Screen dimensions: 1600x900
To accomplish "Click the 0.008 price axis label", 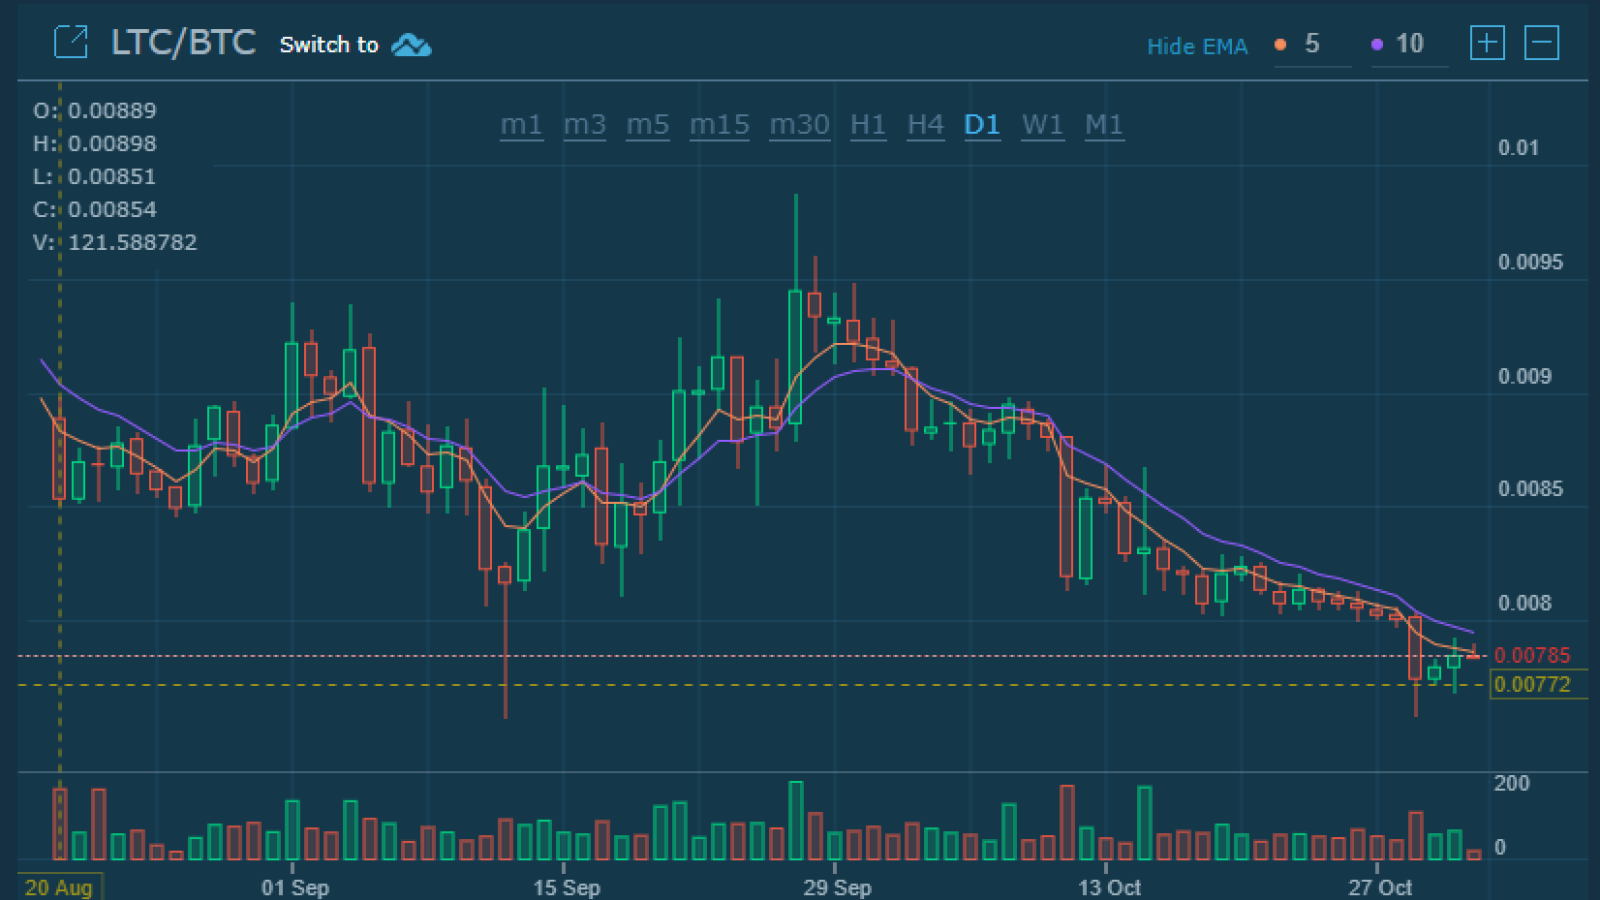I will [1524, 603].
